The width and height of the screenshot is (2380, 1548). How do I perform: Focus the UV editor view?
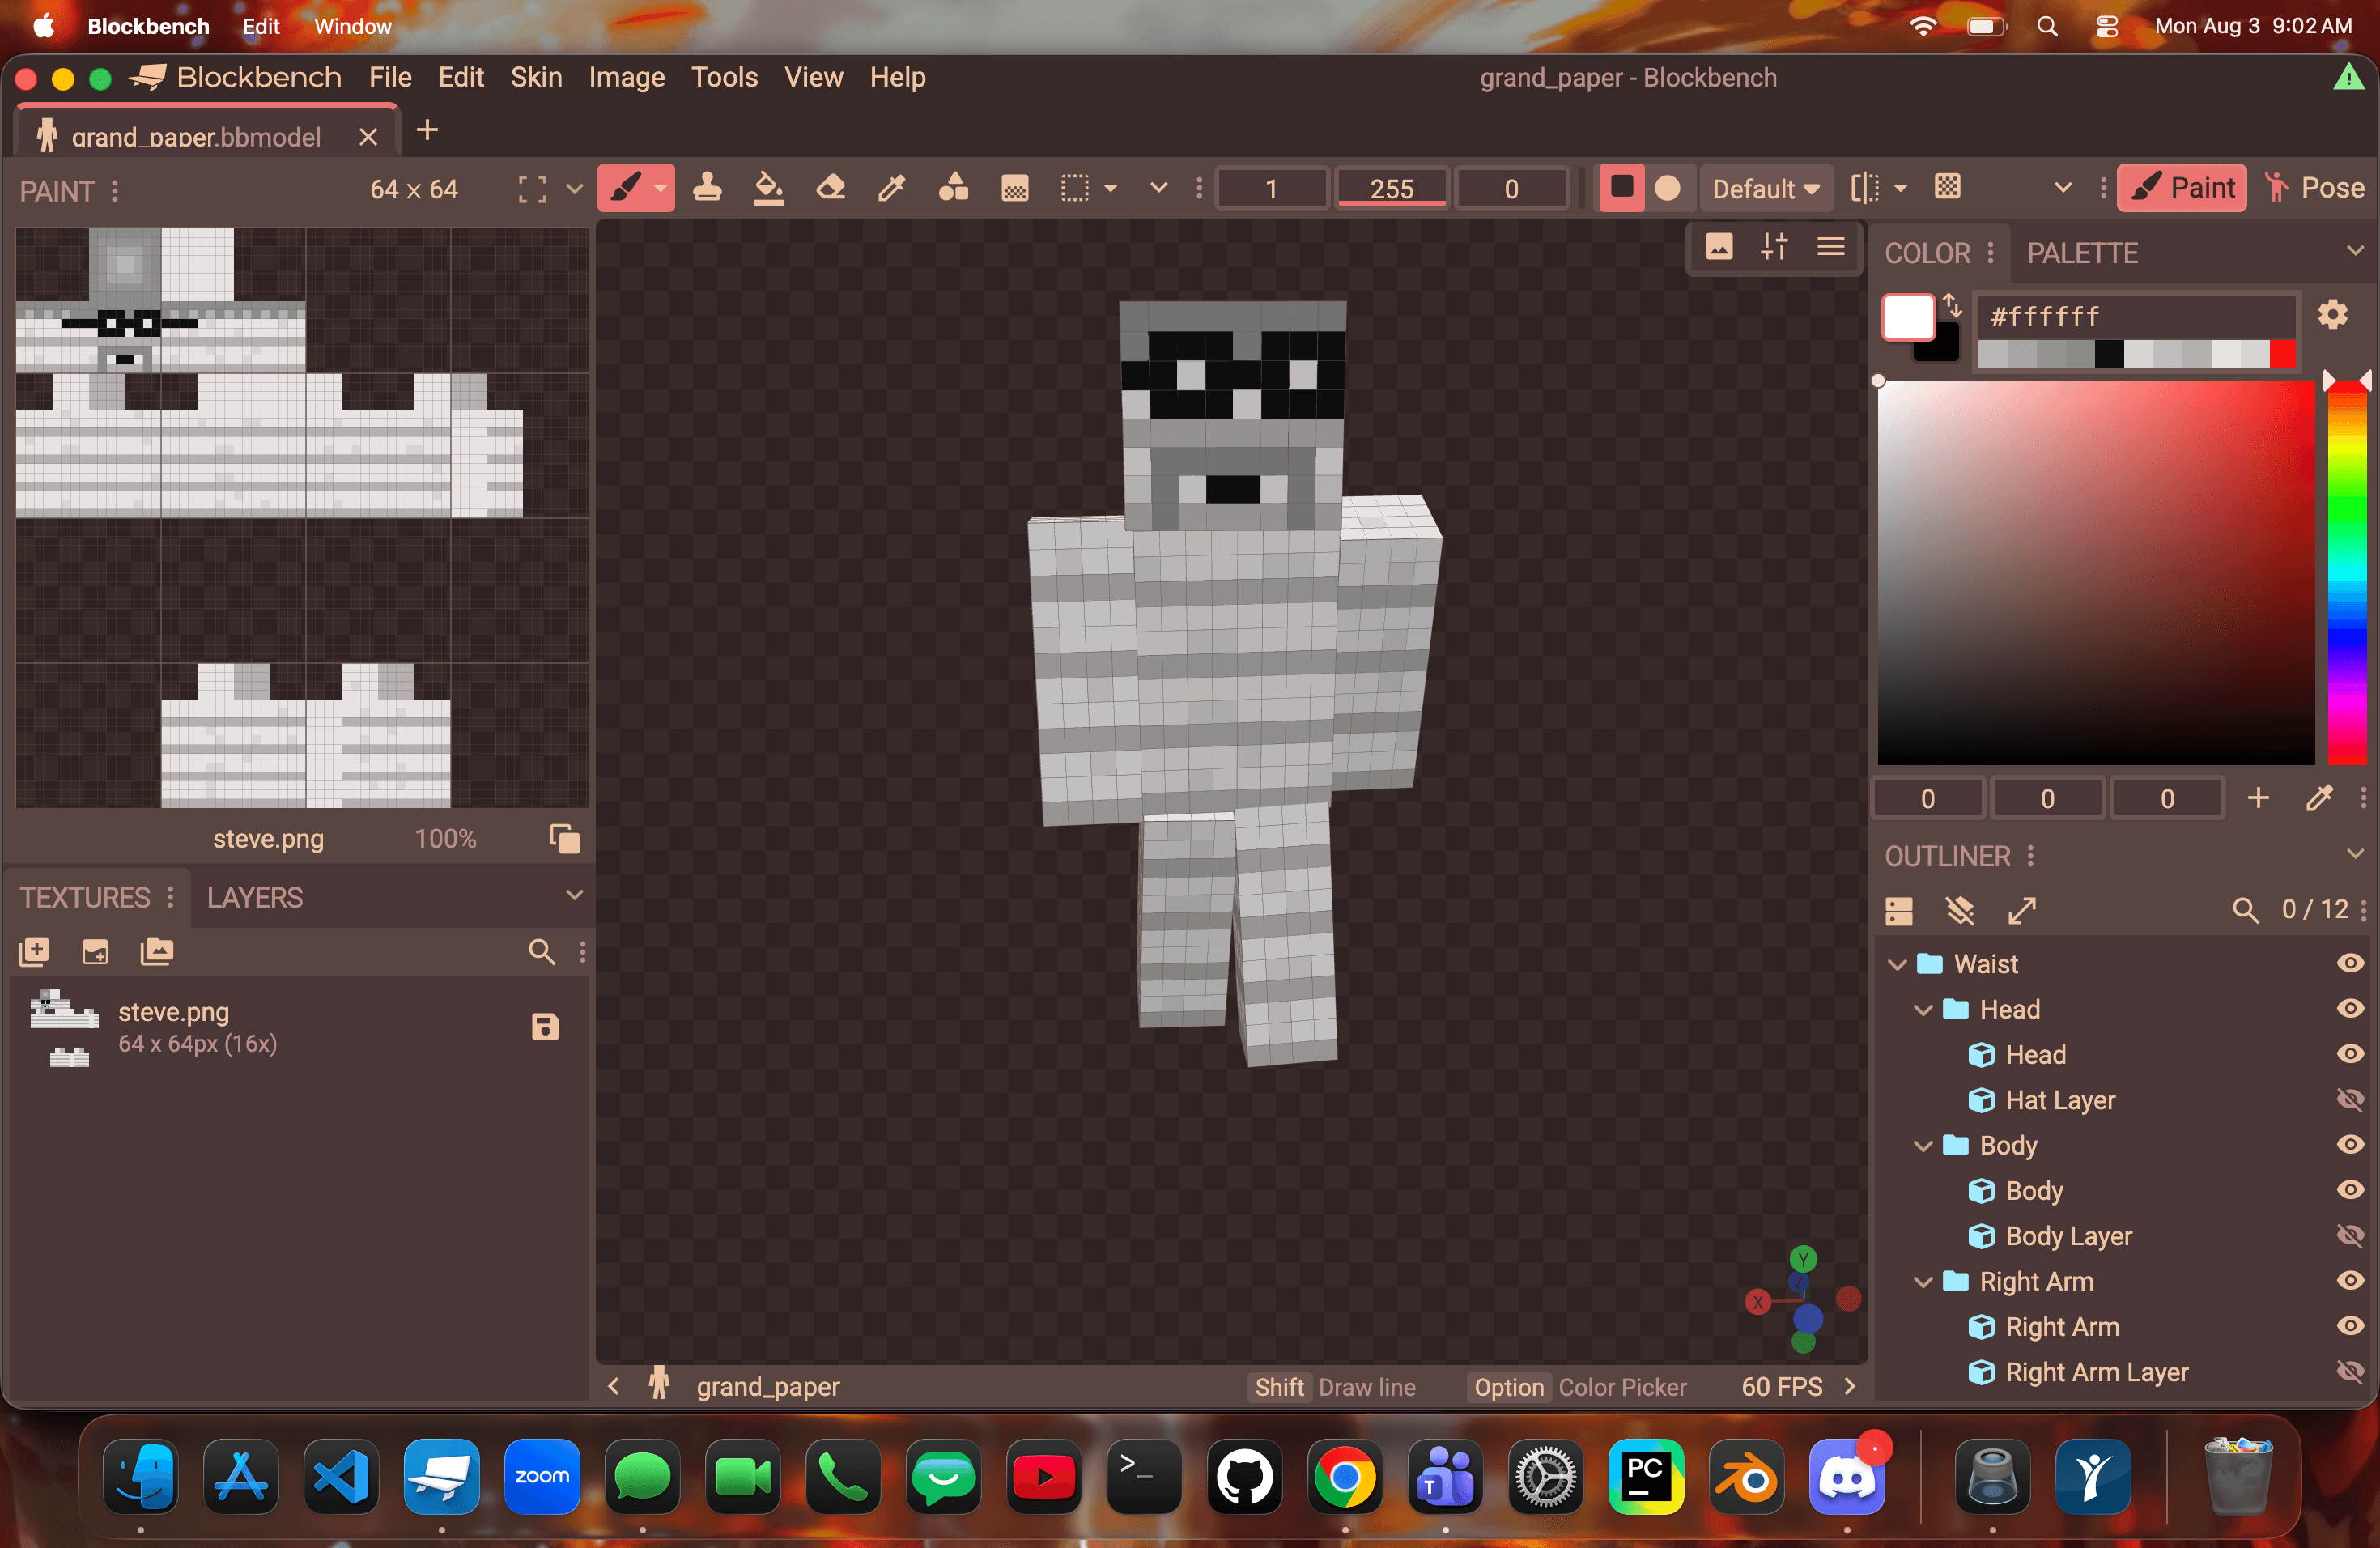pos(532,189)
